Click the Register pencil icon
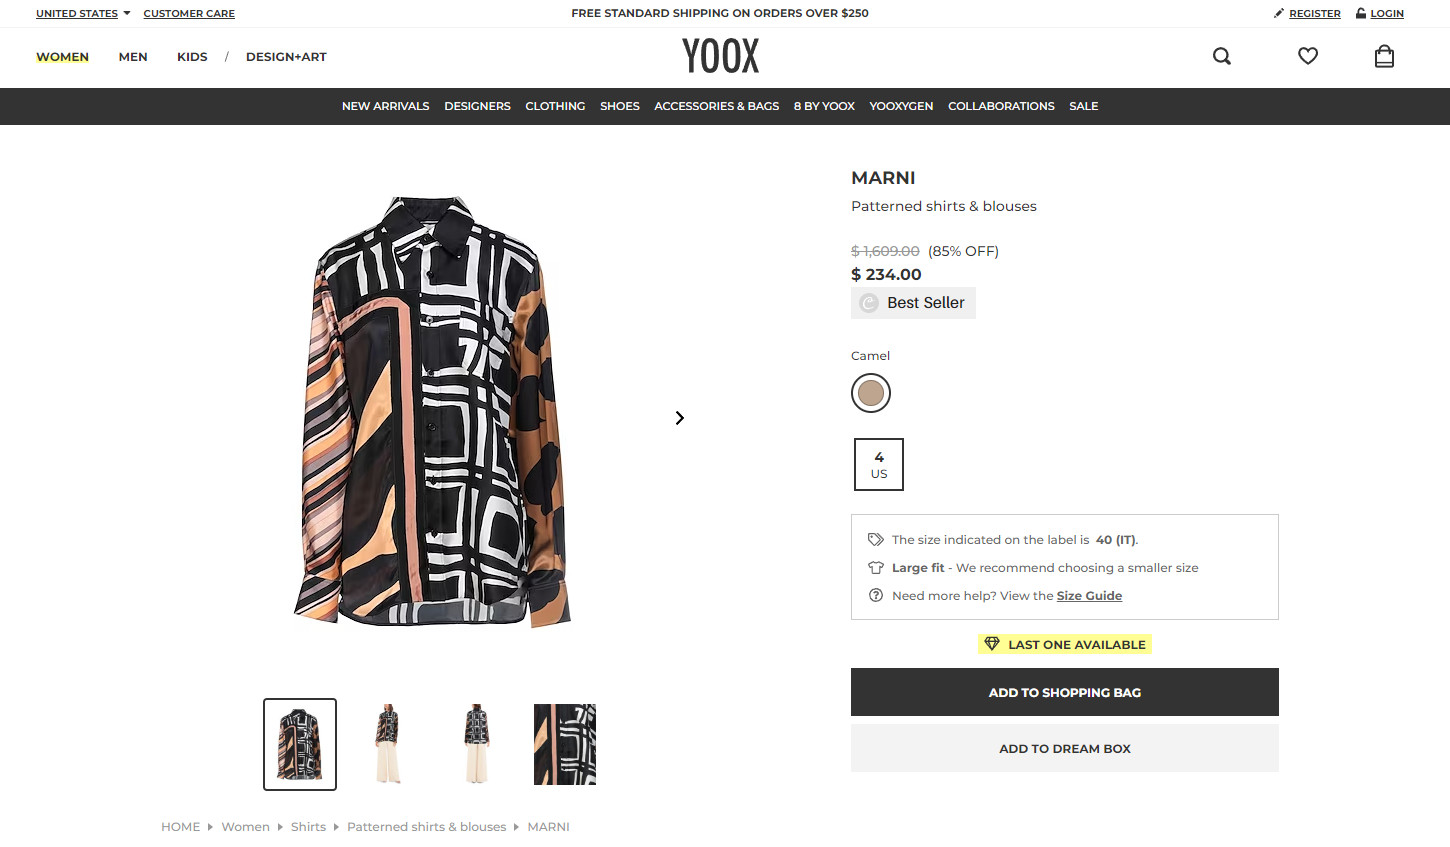The height and width of the screenshot is (847, 1450). (1279, 13)
